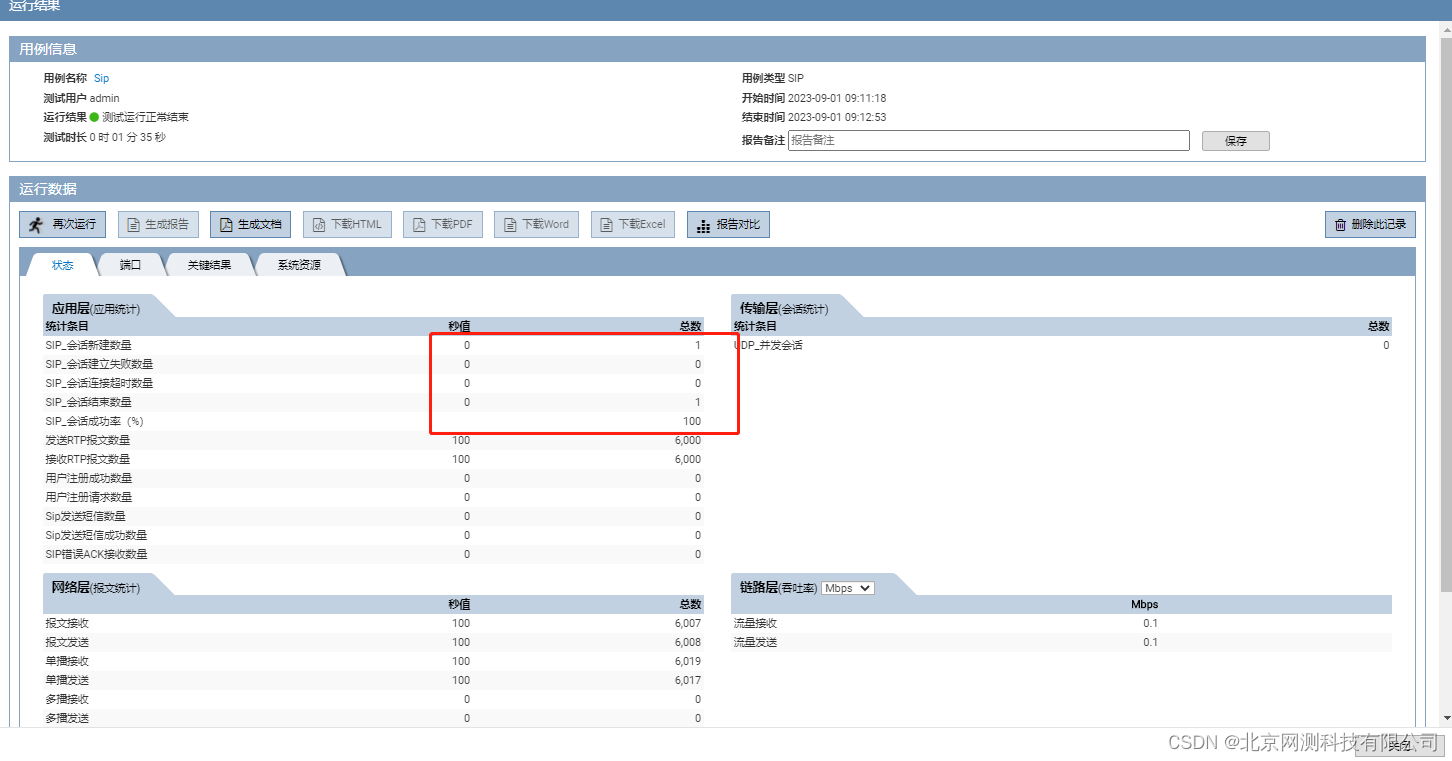
Task: Open the Sip test case name link
Action: coord(101,78)
